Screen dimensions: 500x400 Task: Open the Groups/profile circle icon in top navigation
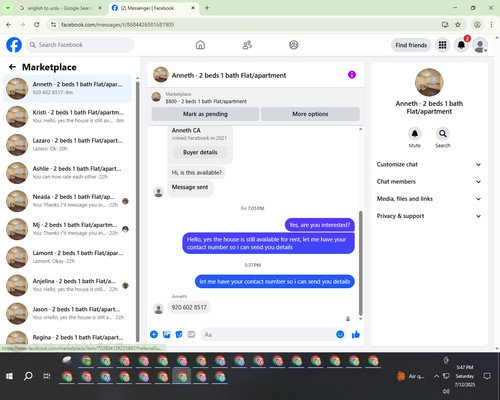coord(294,45)
